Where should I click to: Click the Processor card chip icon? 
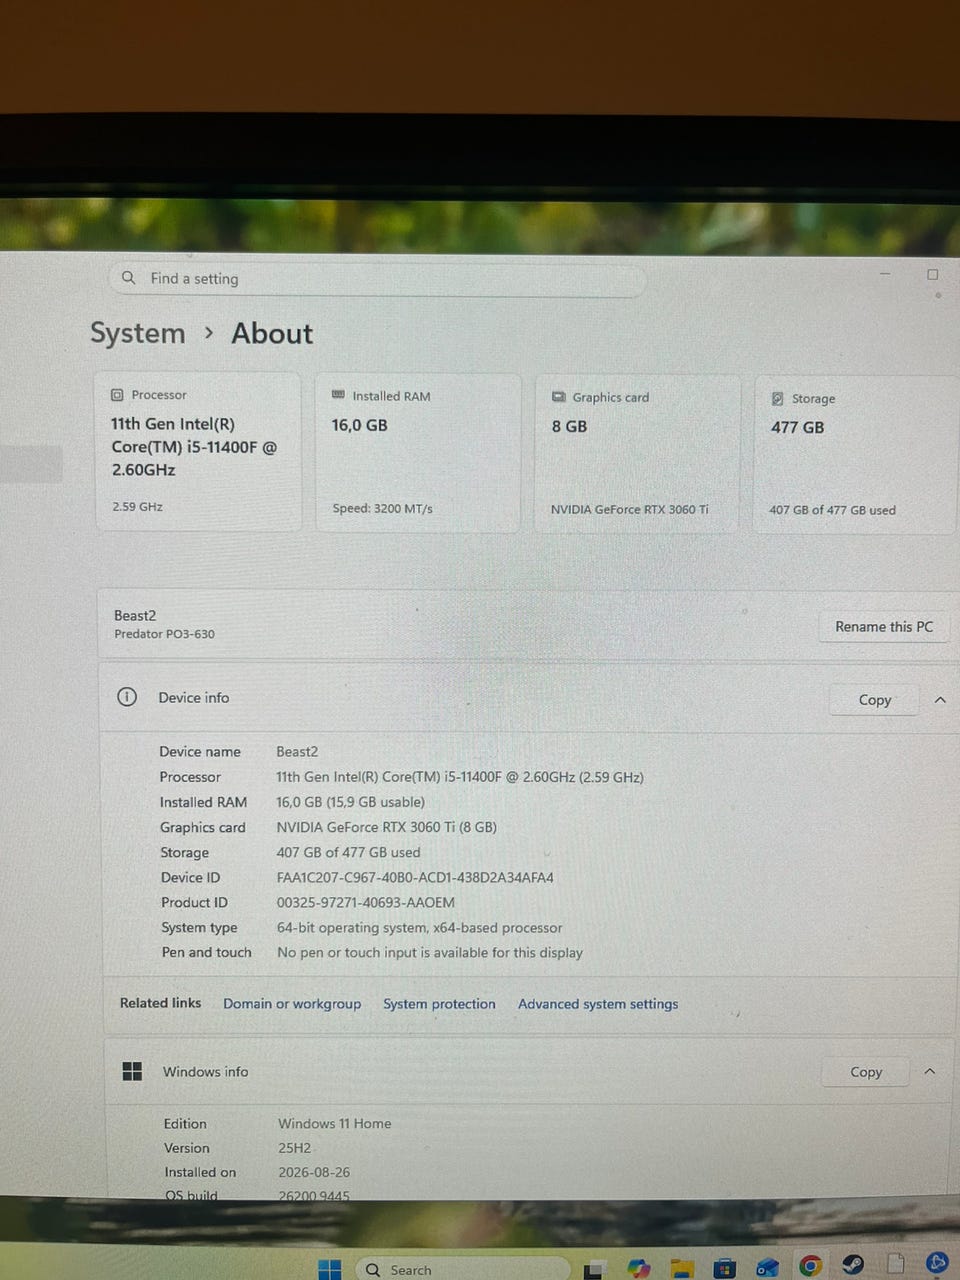(117, 395)
